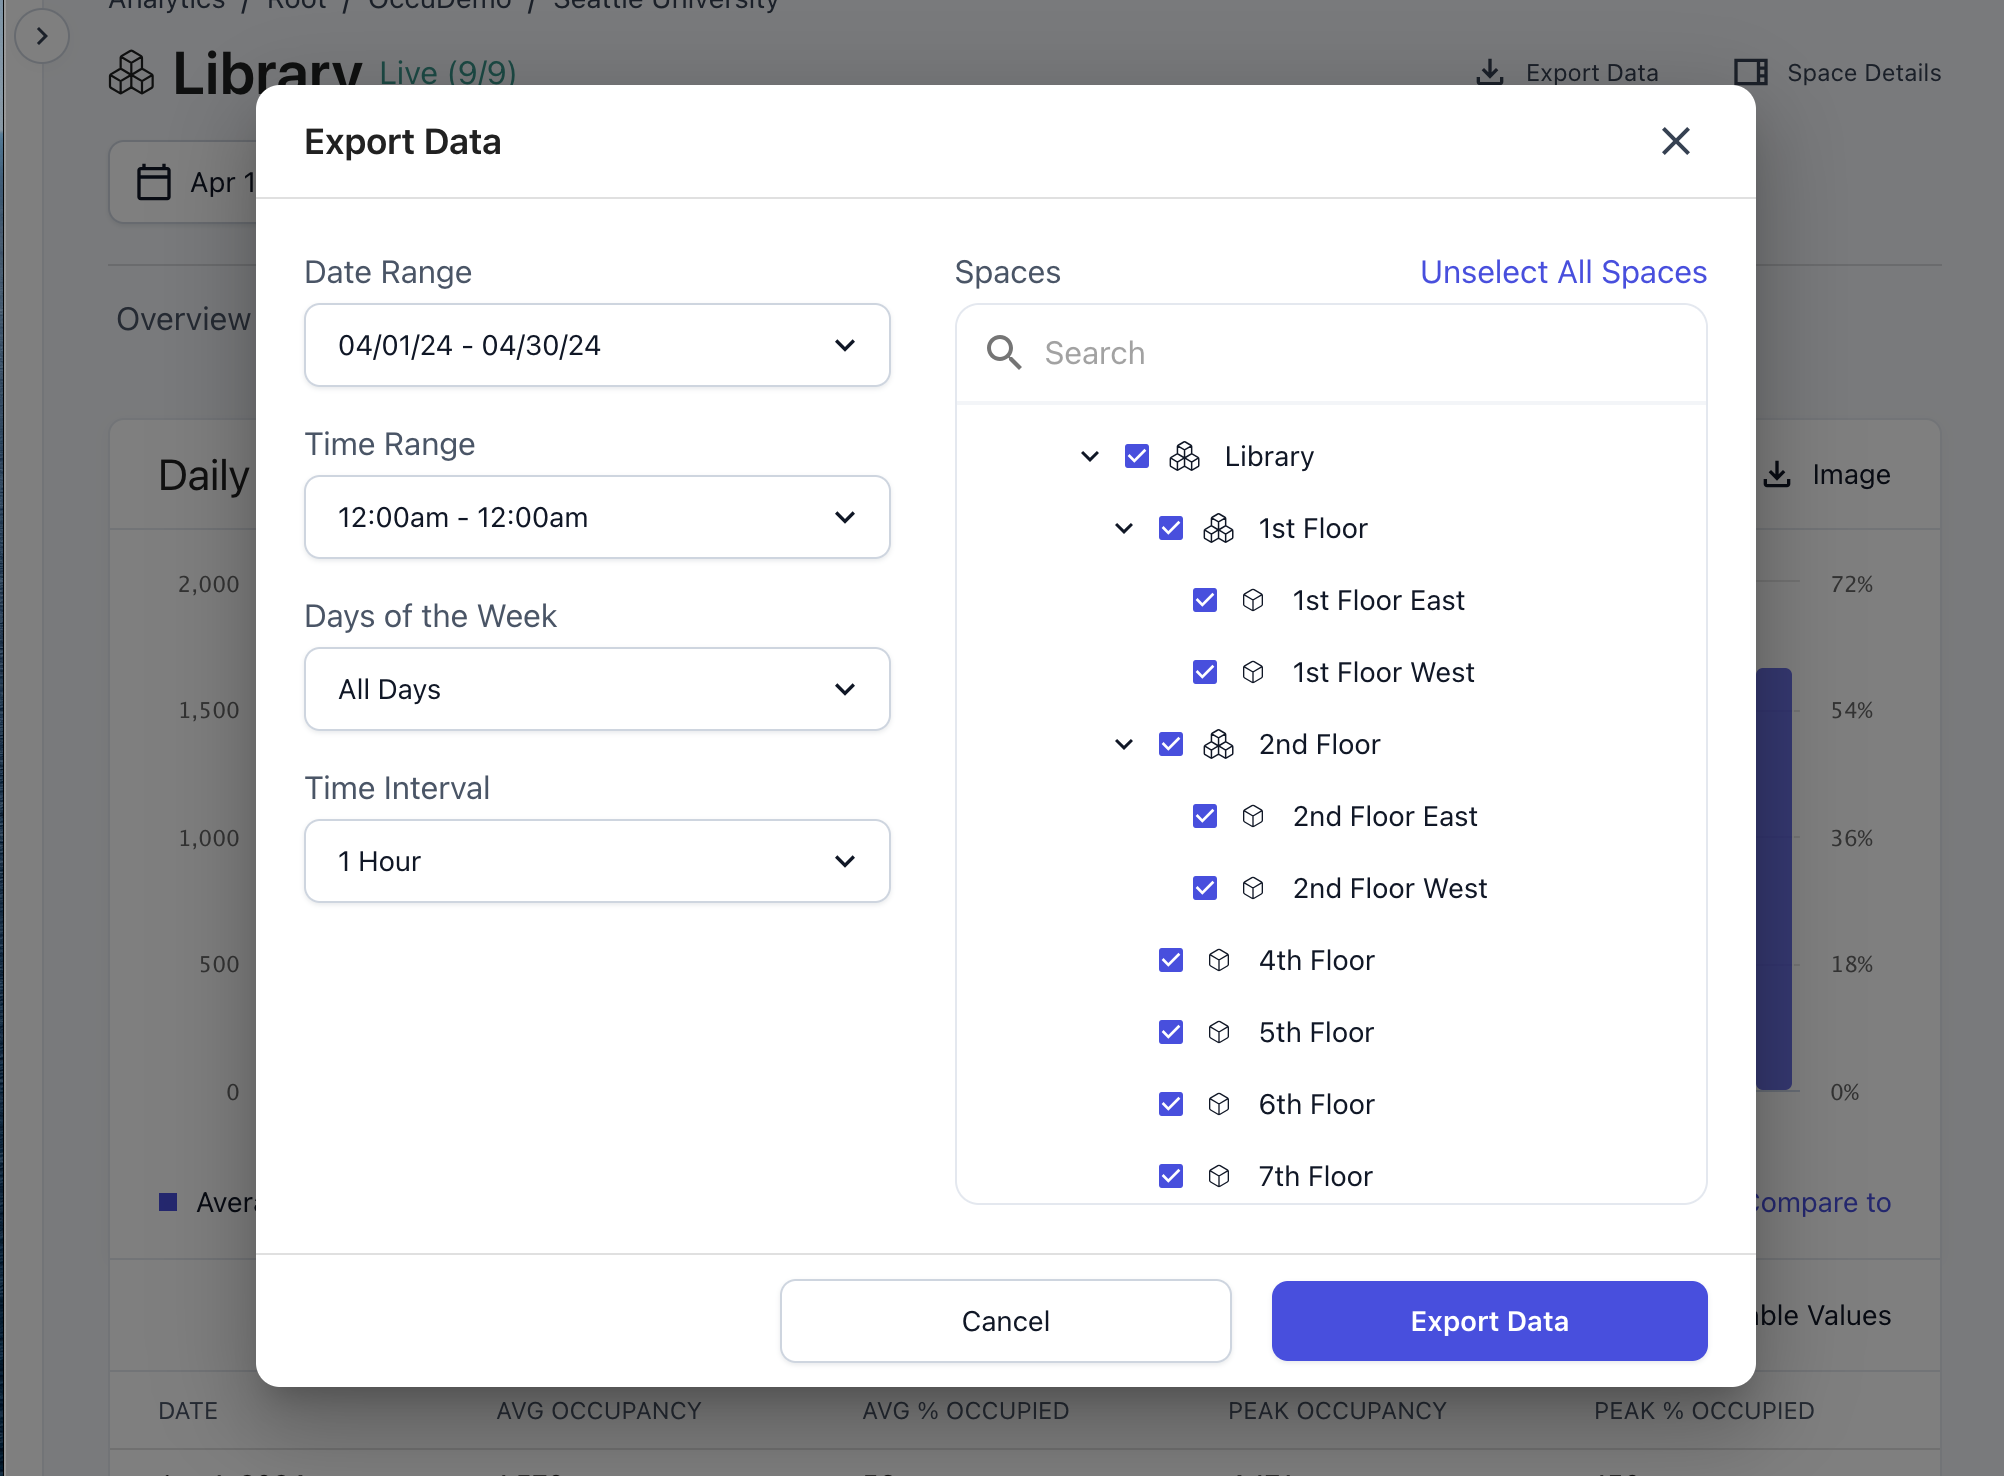Click the Space Details panel icon
2004x1476 pixels.
(x=1750, y=73)
